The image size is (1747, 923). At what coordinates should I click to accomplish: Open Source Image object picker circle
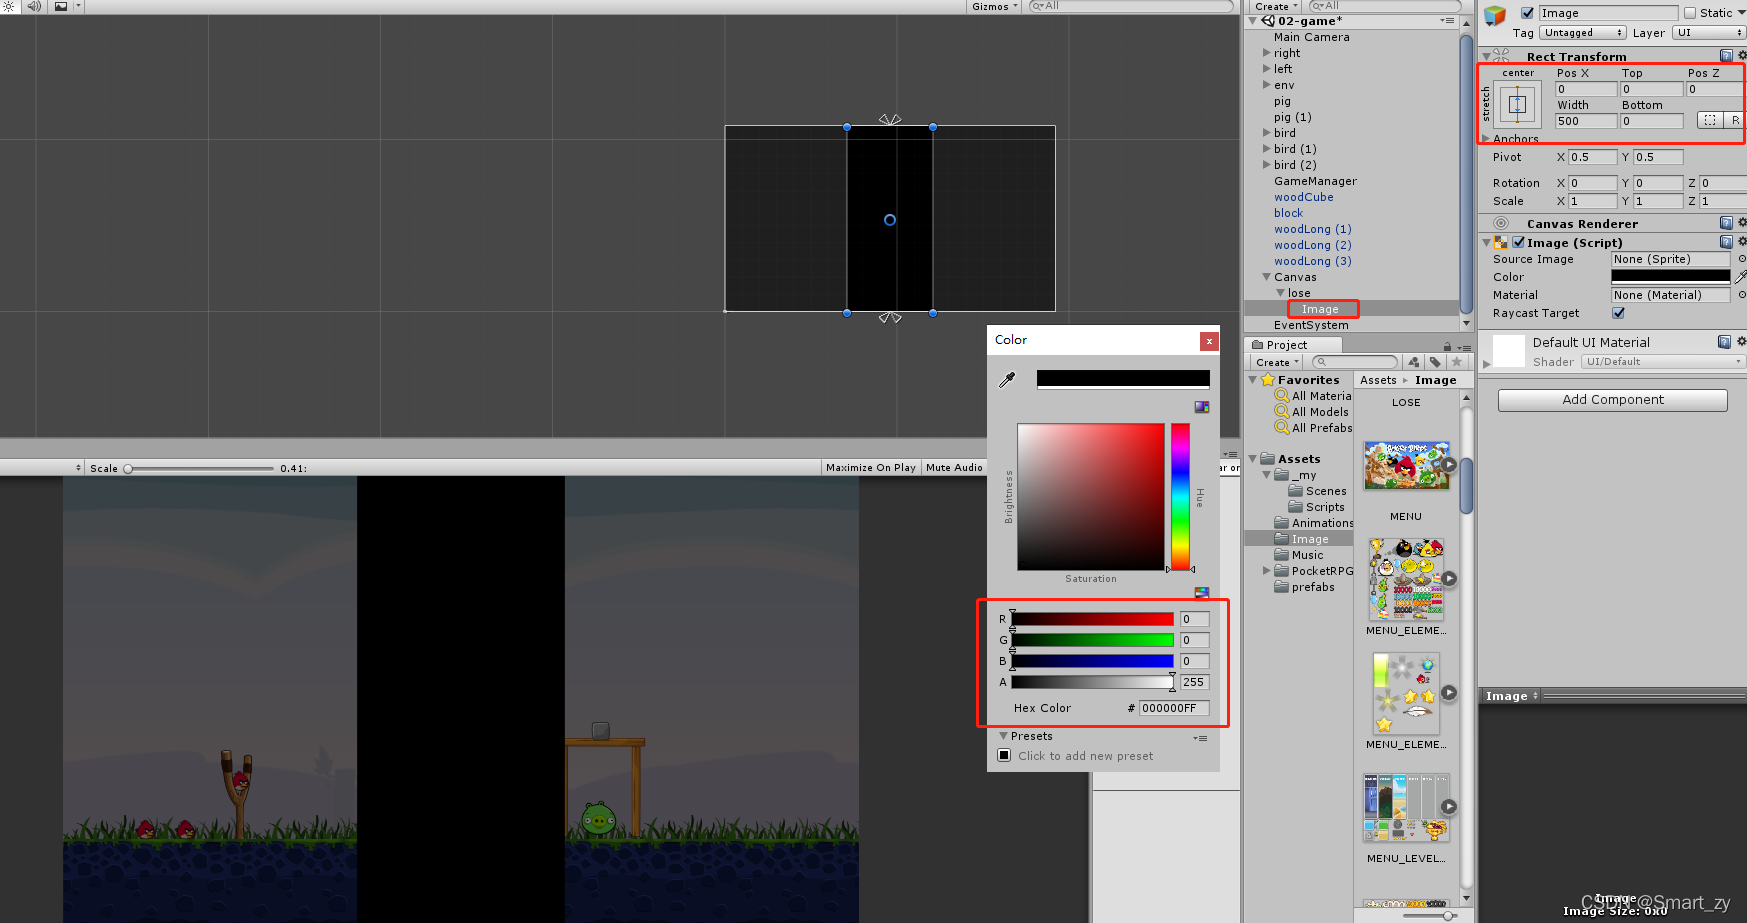coord(1741,259)
